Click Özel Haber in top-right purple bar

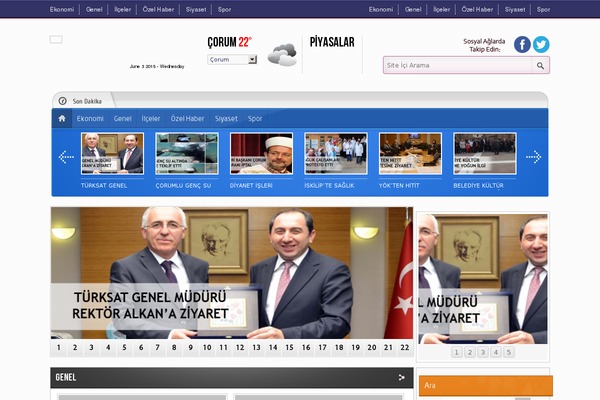477,9
